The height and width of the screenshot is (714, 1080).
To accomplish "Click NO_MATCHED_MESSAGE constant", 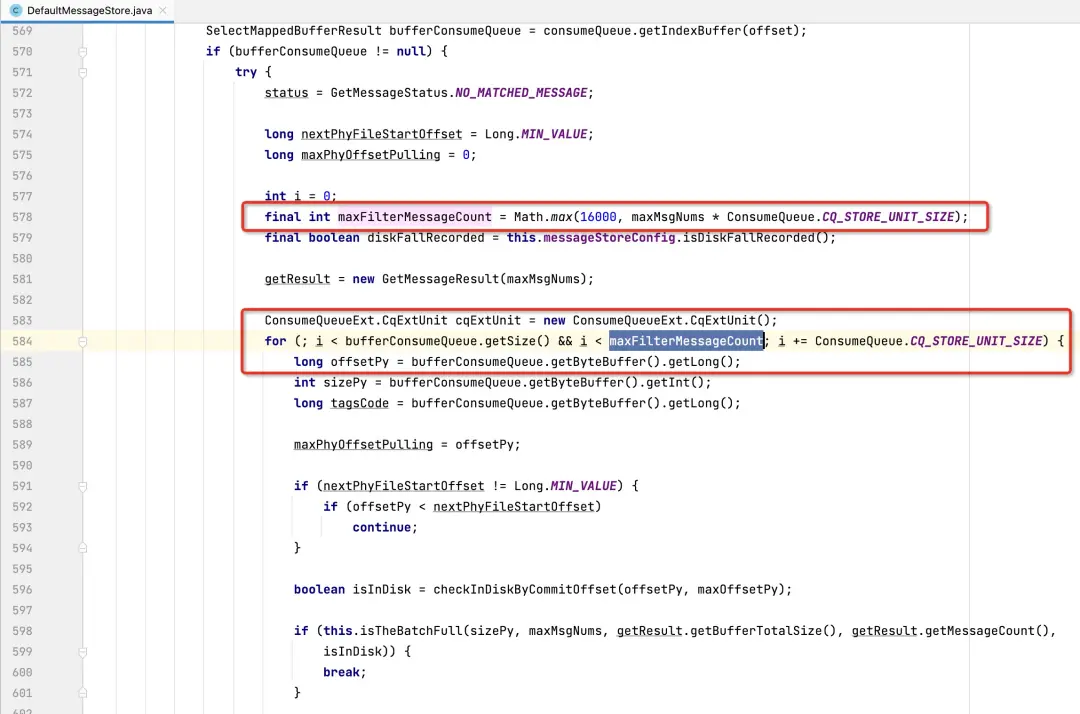I will coord(521,93).
